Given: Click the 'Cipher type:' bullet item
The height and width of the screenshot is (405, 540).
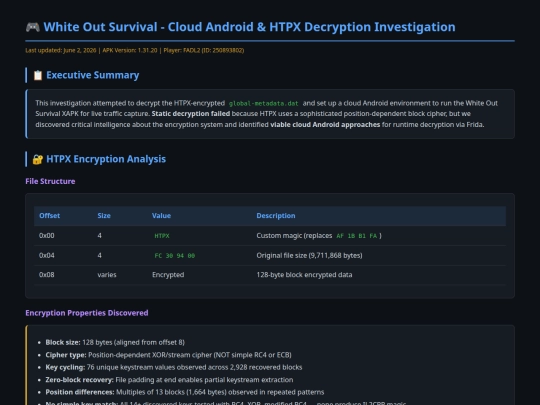Looking at the screenshot, I should coord(168,355).
